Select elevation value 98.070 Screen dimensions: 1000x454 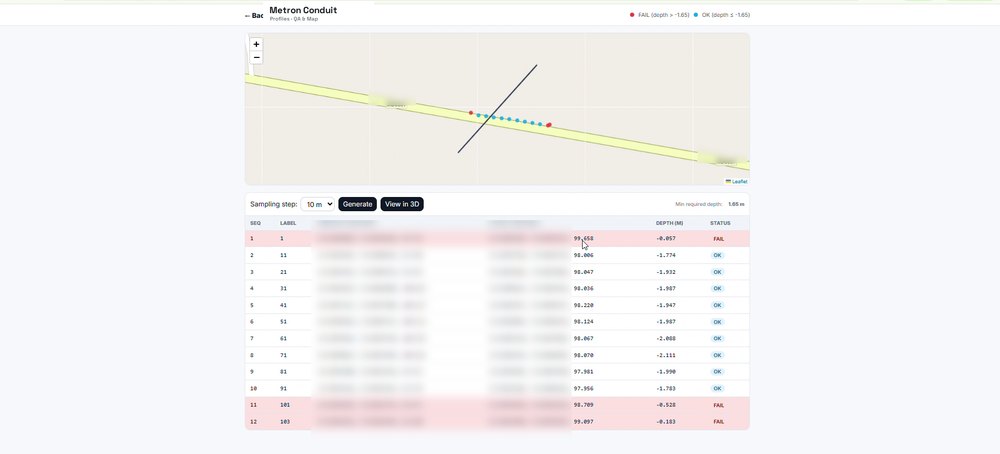click(x=584, y=355)
